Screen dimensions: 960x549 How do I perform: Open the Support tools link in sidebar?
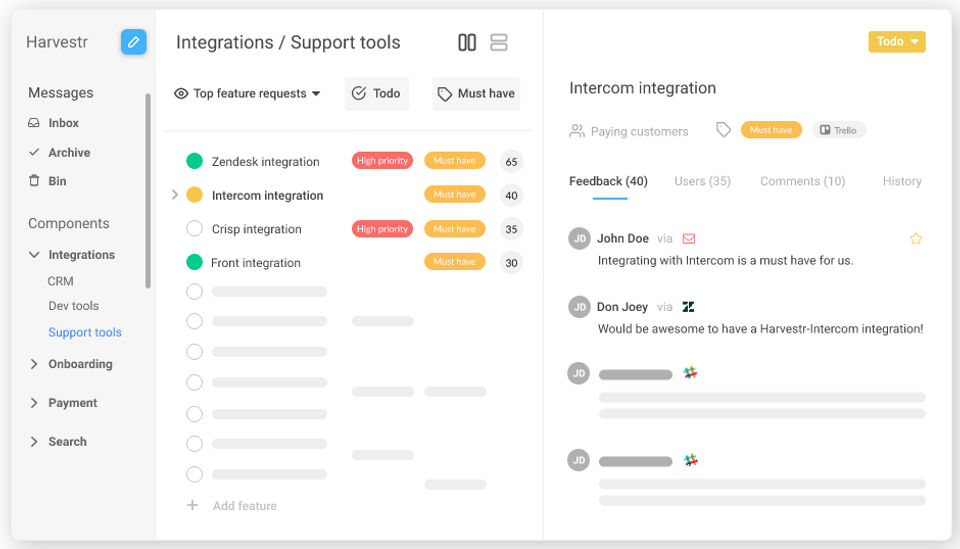(85, 332)
